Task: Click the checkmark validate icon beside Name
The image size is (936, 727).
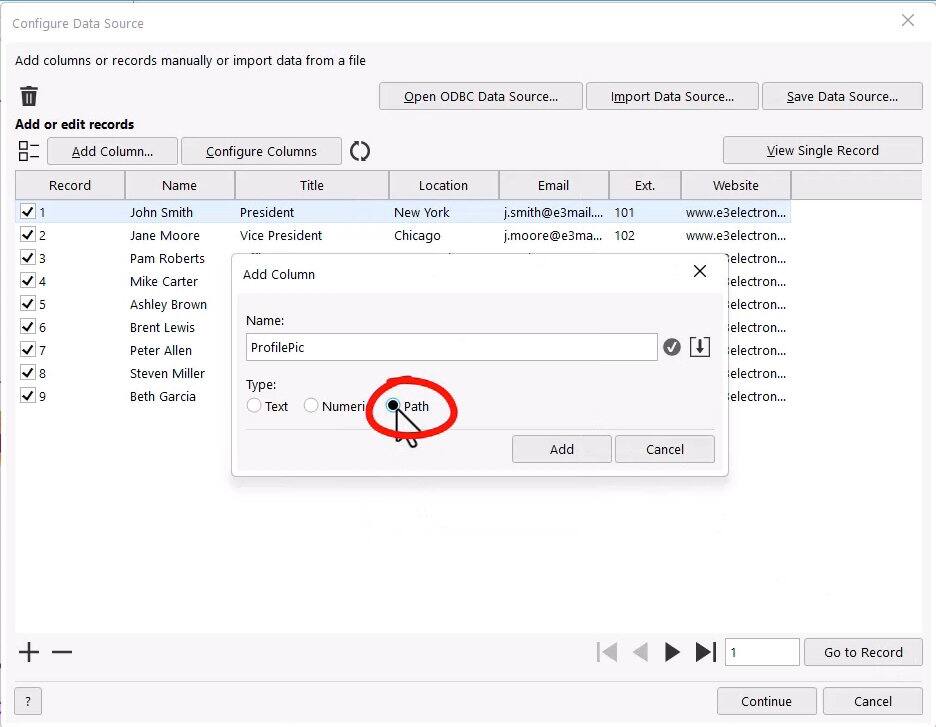Action: click(x=672, y=347)
